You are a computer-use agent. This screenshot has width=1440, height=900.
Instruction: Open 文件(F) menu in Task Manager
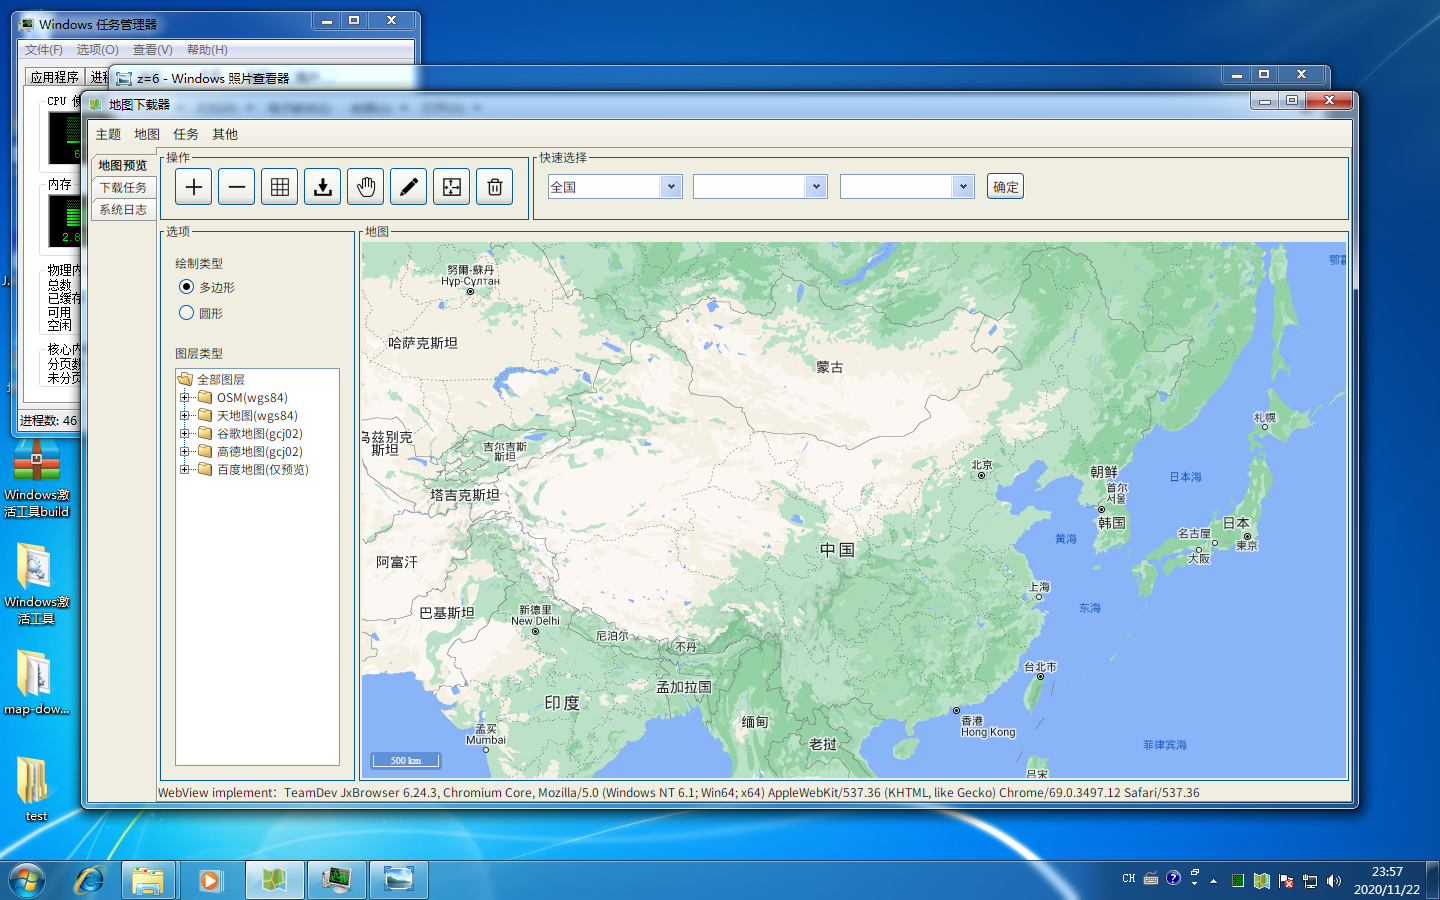[44, 50]
